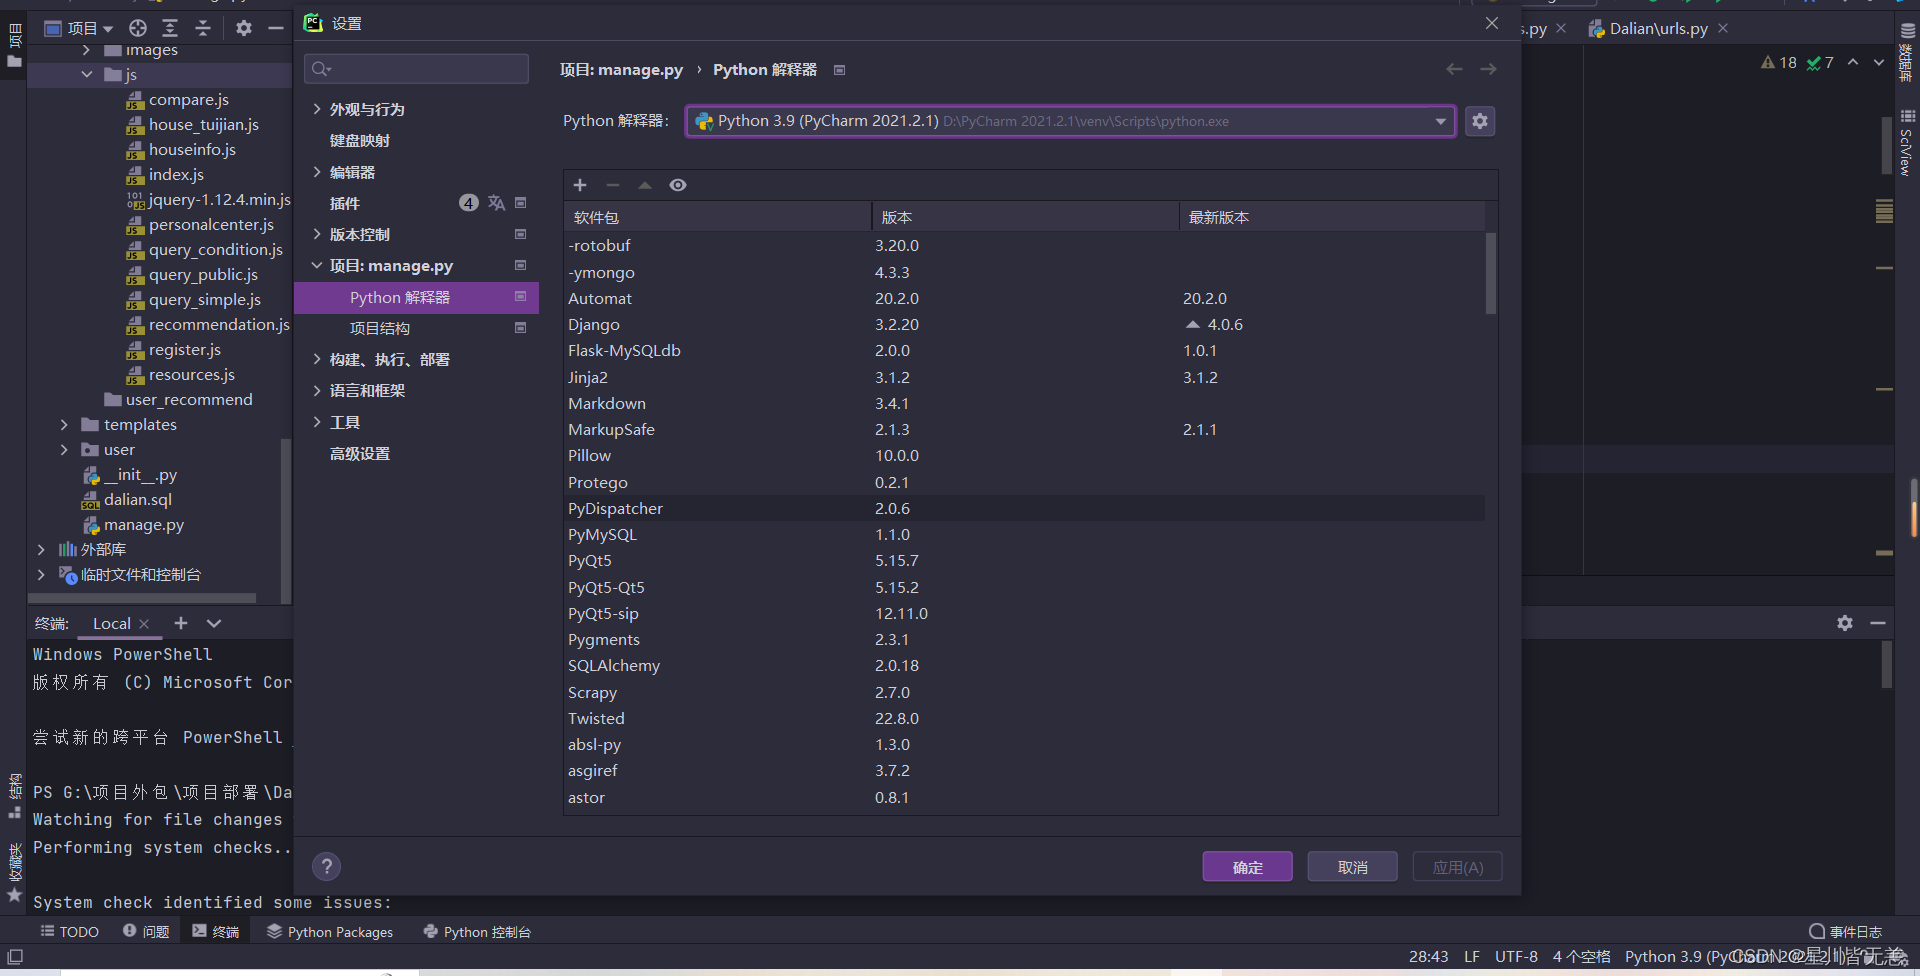This screenshot has width=1920, height=976.
Task: Click the 应用(A) button
Action: click(x=1457, y=867)
